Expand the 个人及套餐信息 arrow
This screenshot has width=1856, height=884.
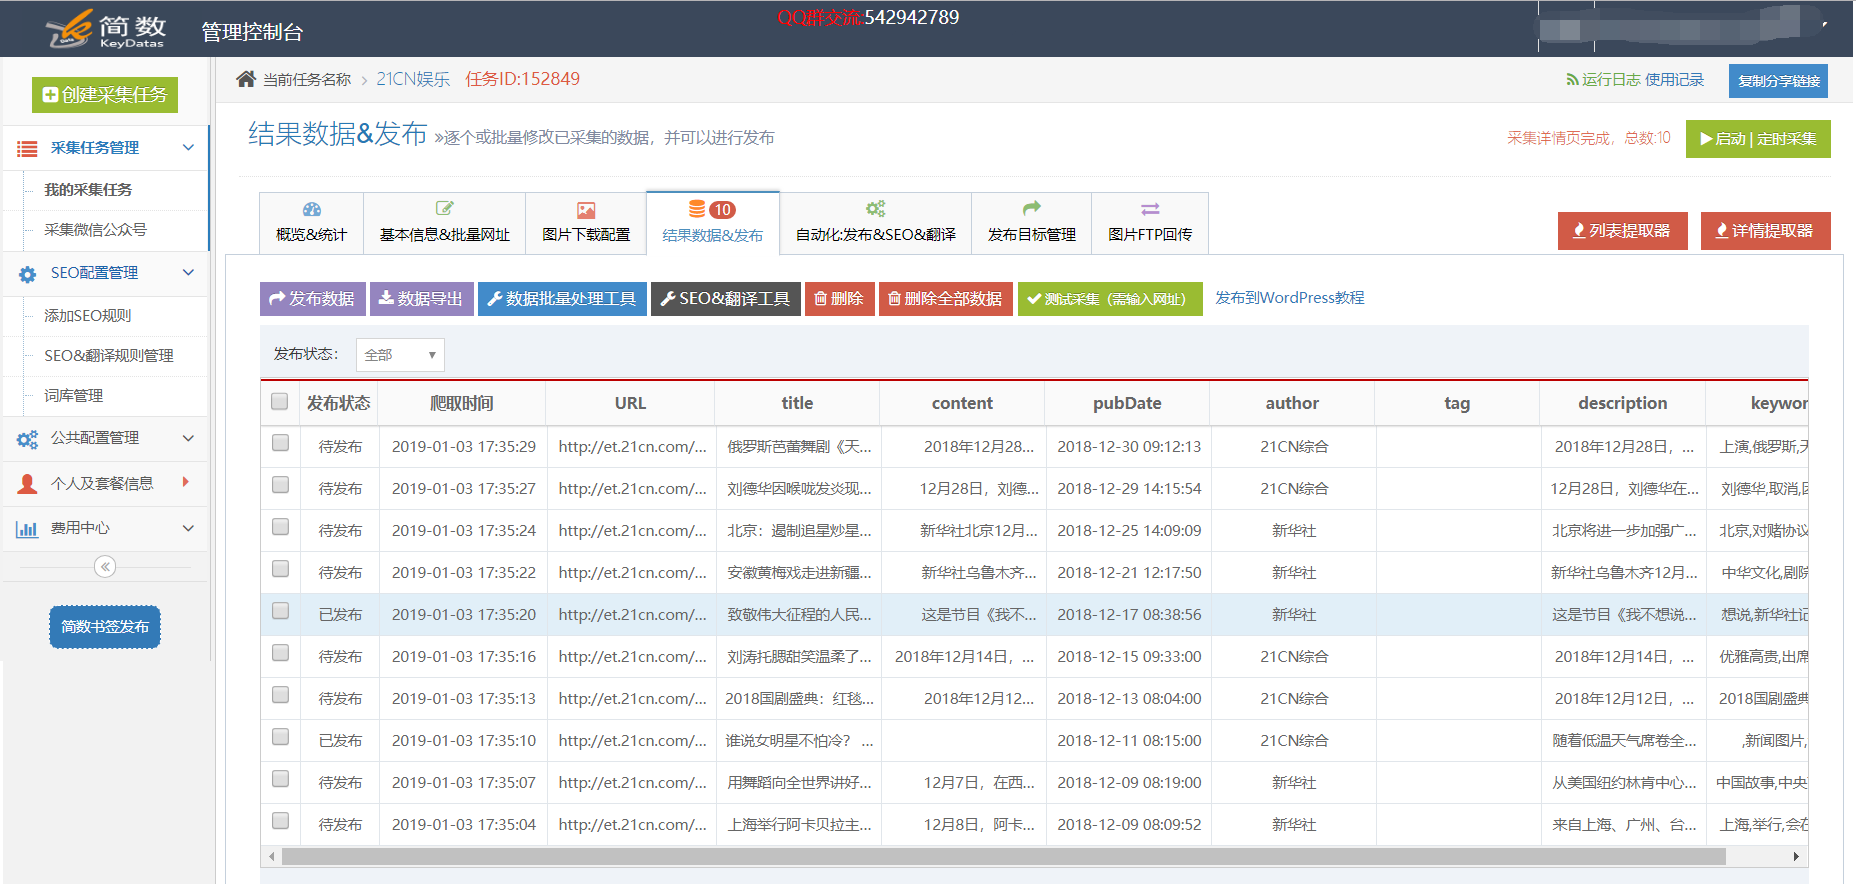pos(186,482)
